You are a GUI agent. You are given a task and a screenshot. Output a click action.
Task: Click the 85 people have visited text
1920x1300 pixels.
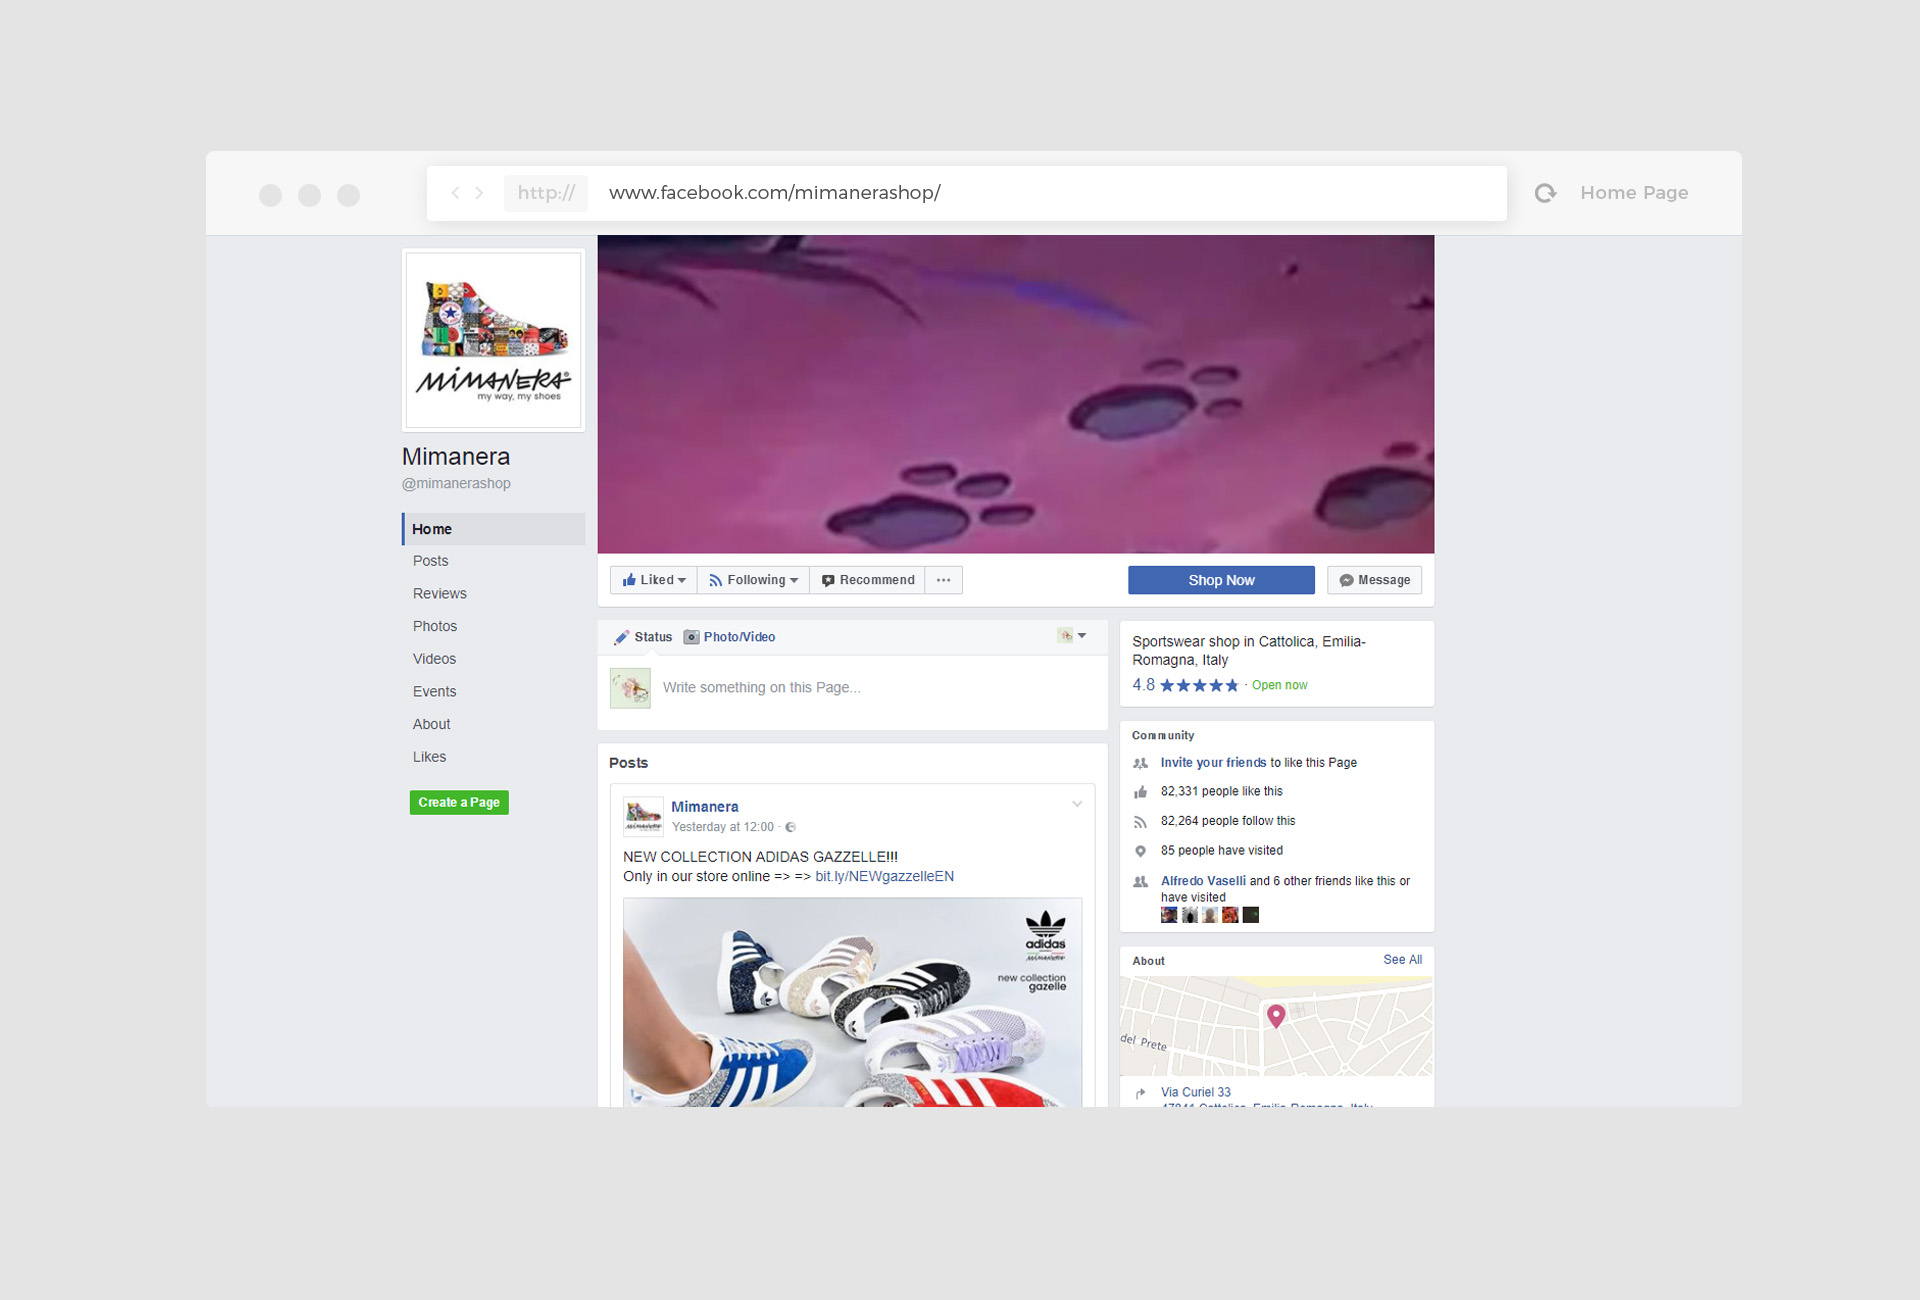(x=1221, y=851)
